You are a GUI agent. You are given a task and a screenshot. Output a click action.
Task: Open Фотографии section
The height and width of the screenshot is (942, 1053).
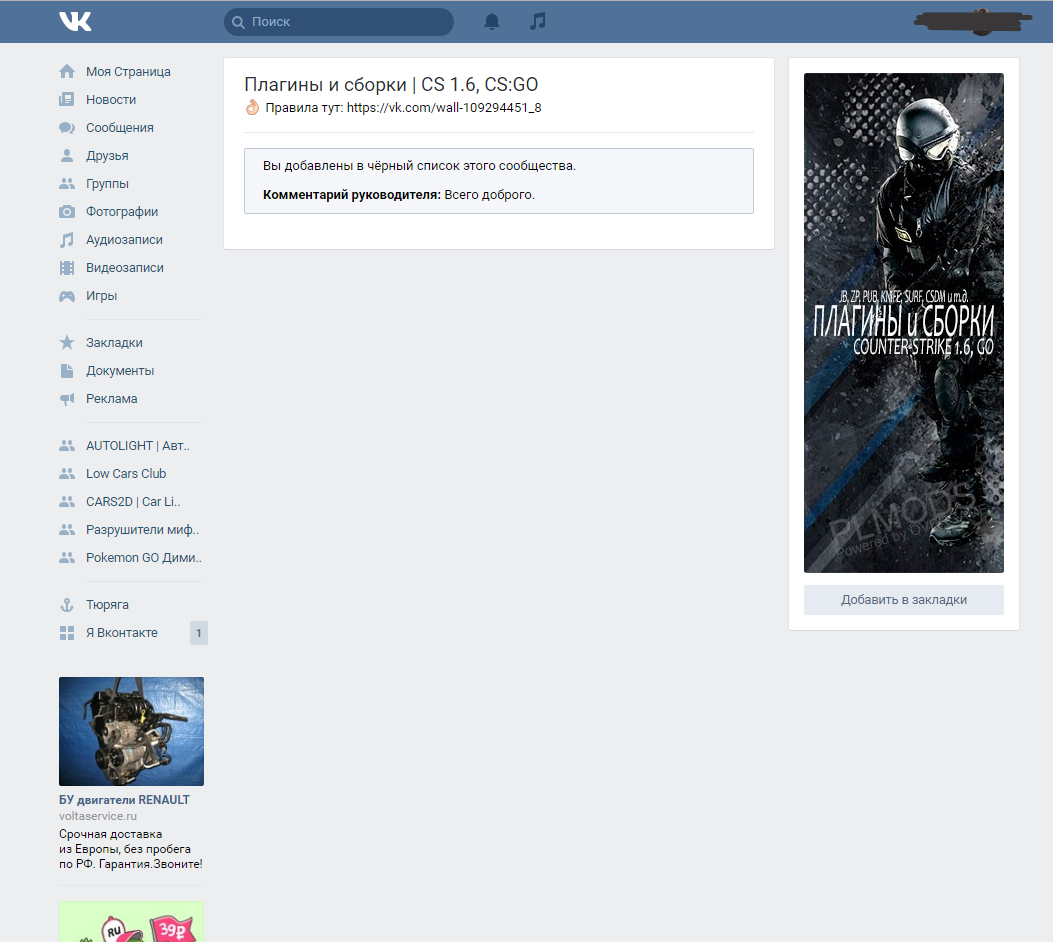122,211
